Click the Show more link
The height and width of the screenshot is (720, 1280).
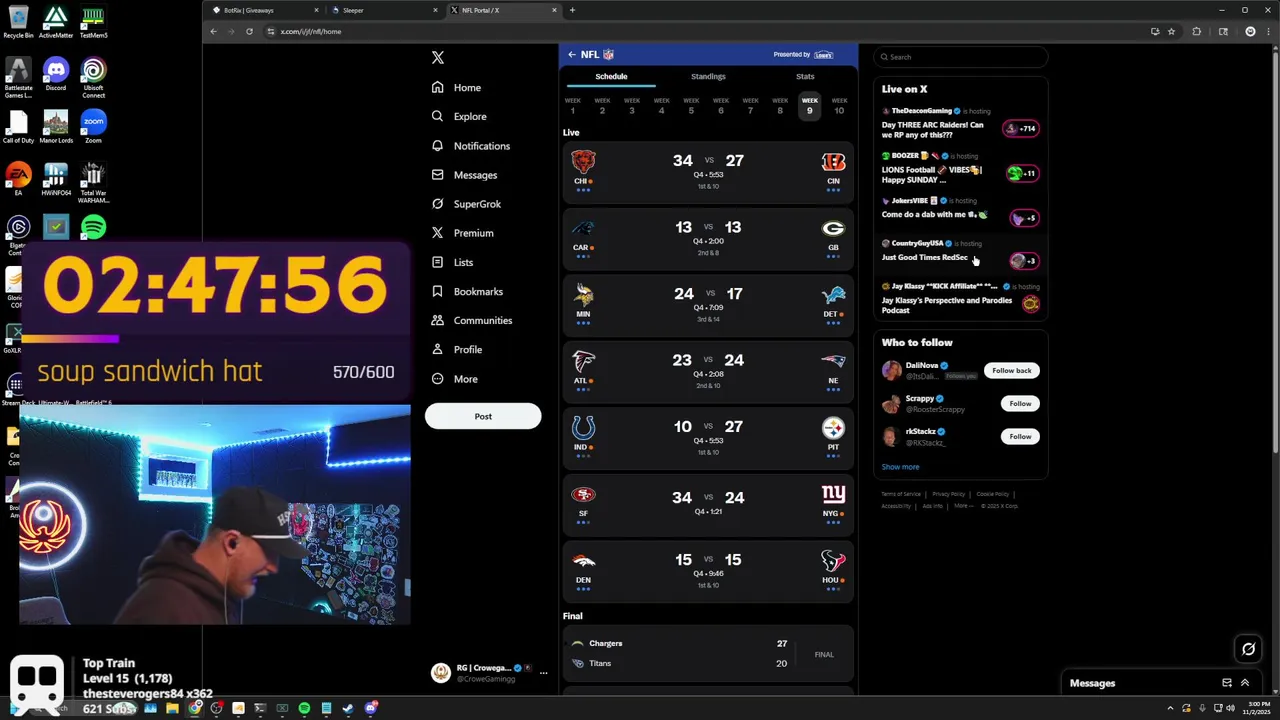click(900, 467)
